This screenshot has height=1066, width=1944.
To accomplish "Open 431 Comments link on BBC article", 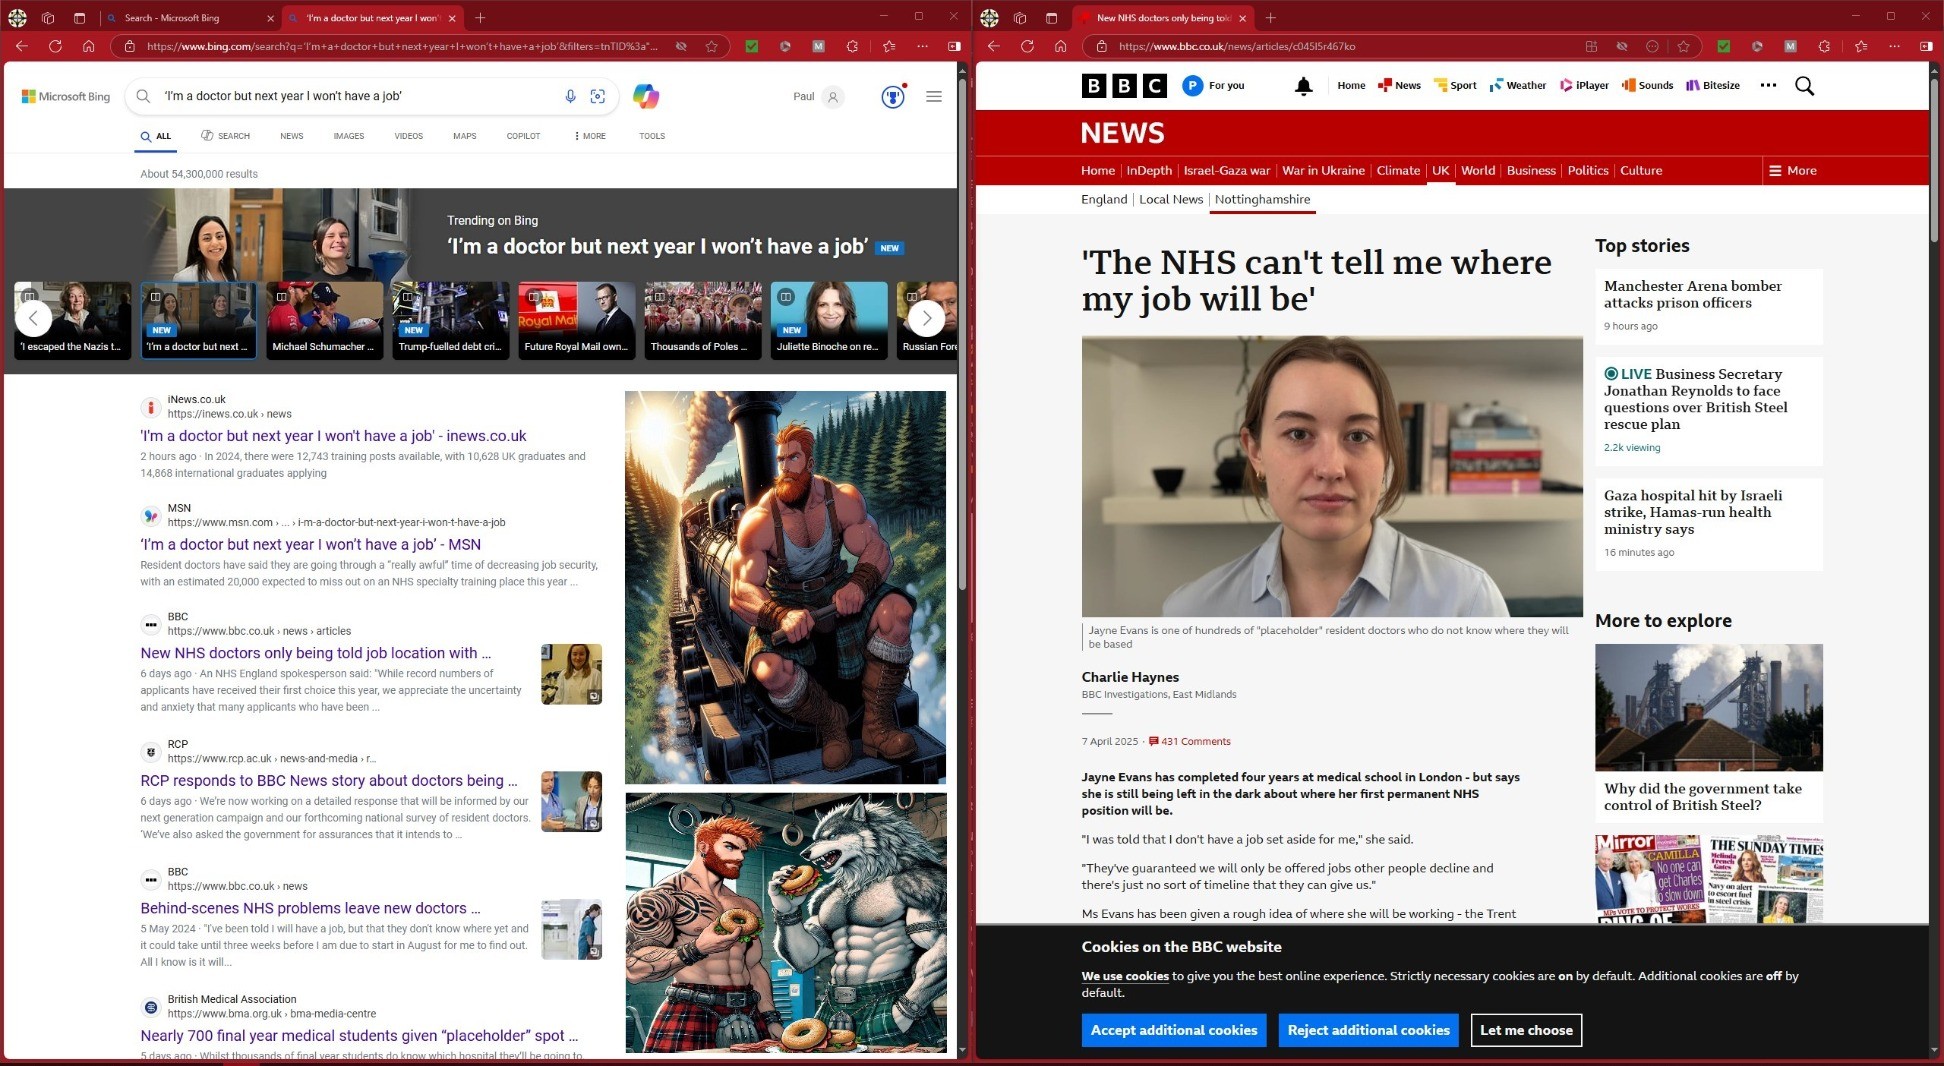I will [x=1190, y=742].
